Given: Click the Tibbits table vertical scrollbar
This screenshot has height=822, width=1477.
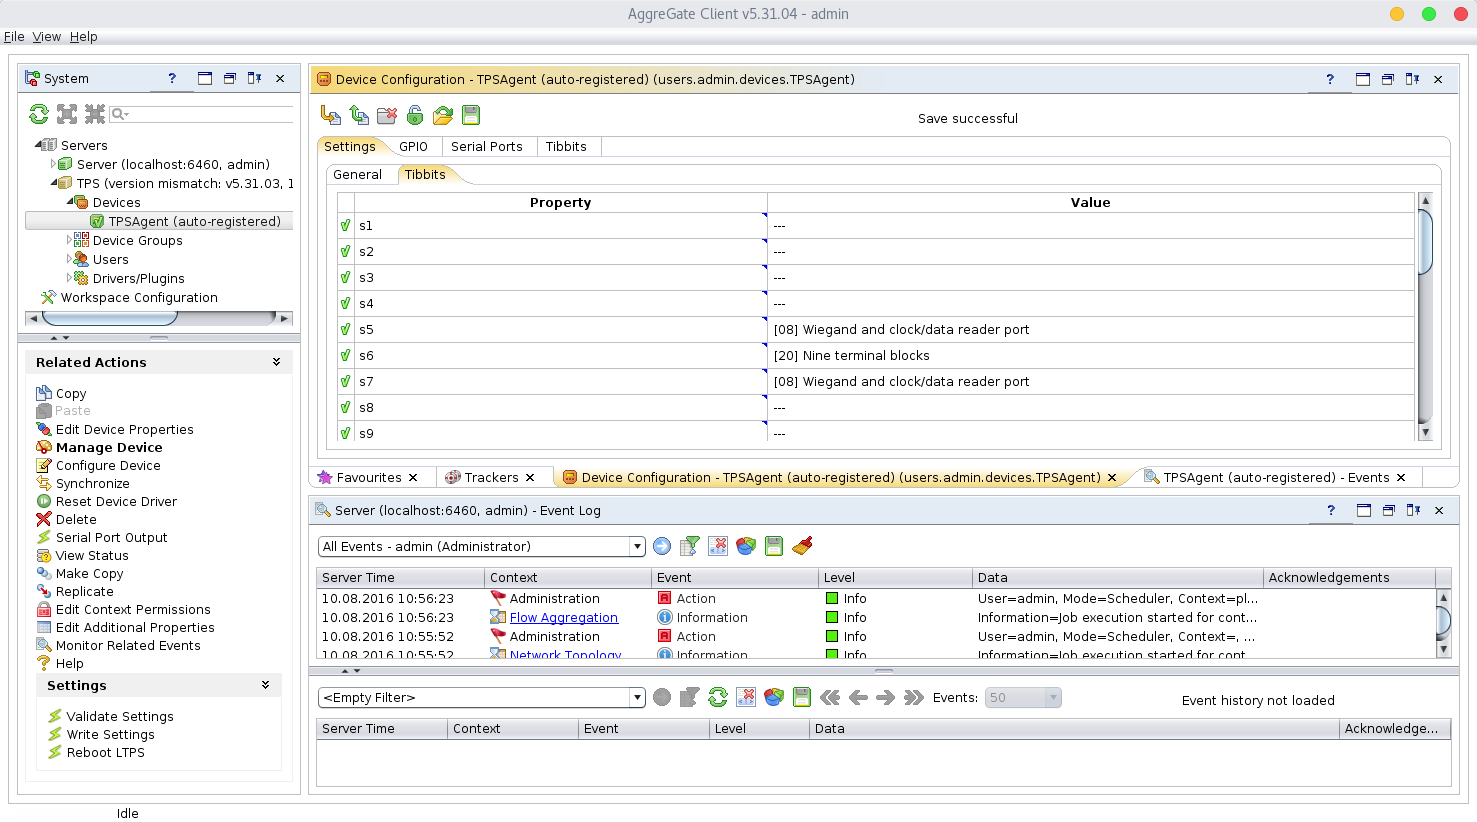Looking at the screenshot, I should (x=1425, y=242).
